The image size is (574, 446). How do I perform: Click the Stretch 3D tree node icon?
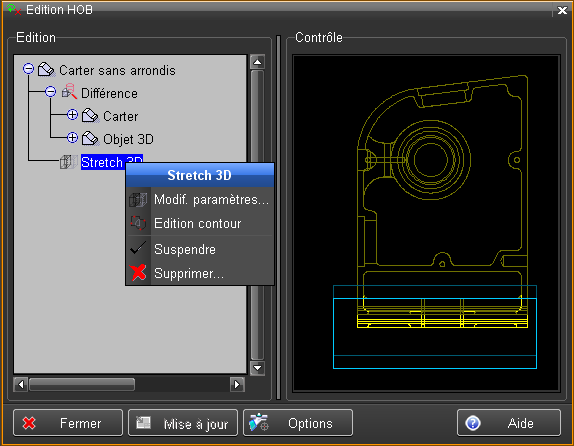pyautogui.click(x=68, y=162)
